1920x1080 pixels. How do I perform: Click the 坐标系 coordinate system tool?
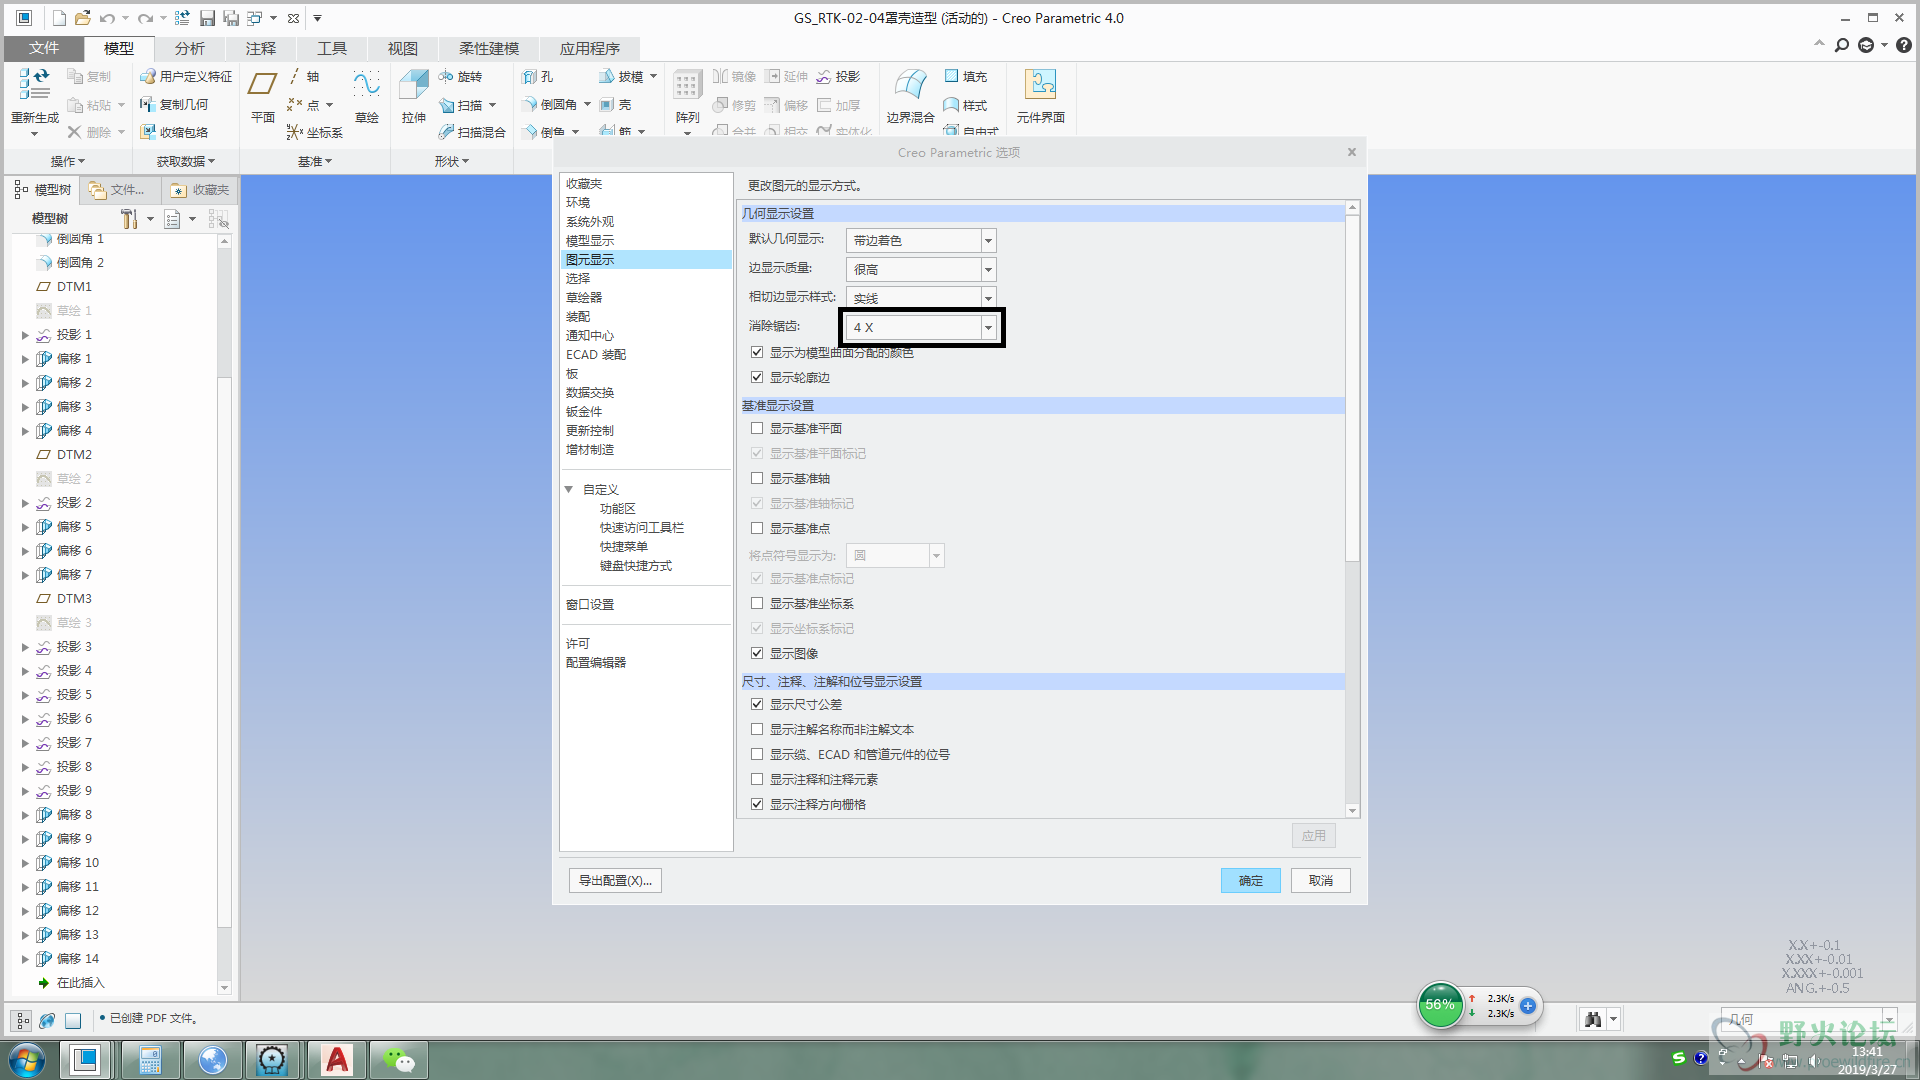click(315, 132)
